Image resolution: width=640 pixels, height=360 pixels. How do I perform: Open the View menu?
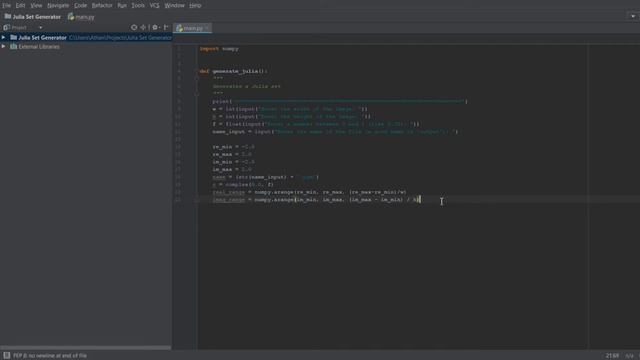tap(36, 5)
